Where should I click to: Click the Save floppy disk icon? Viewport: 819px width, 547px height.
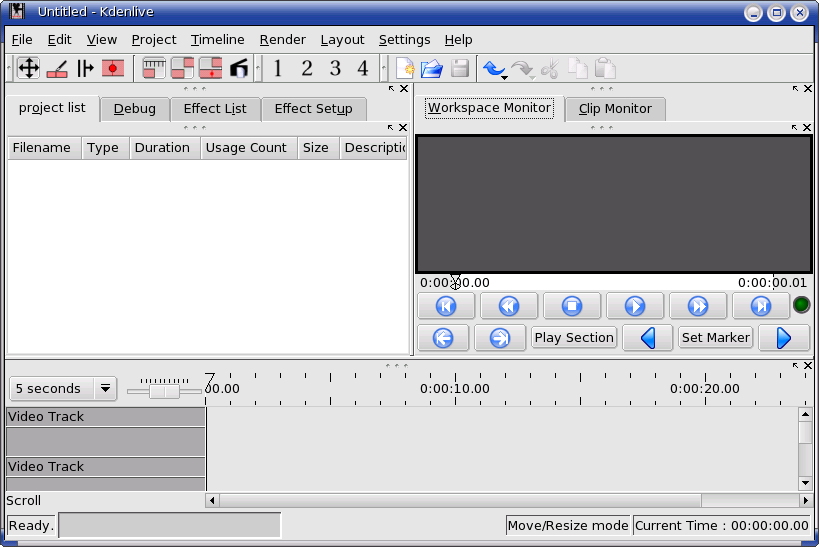tap(460, 68)
